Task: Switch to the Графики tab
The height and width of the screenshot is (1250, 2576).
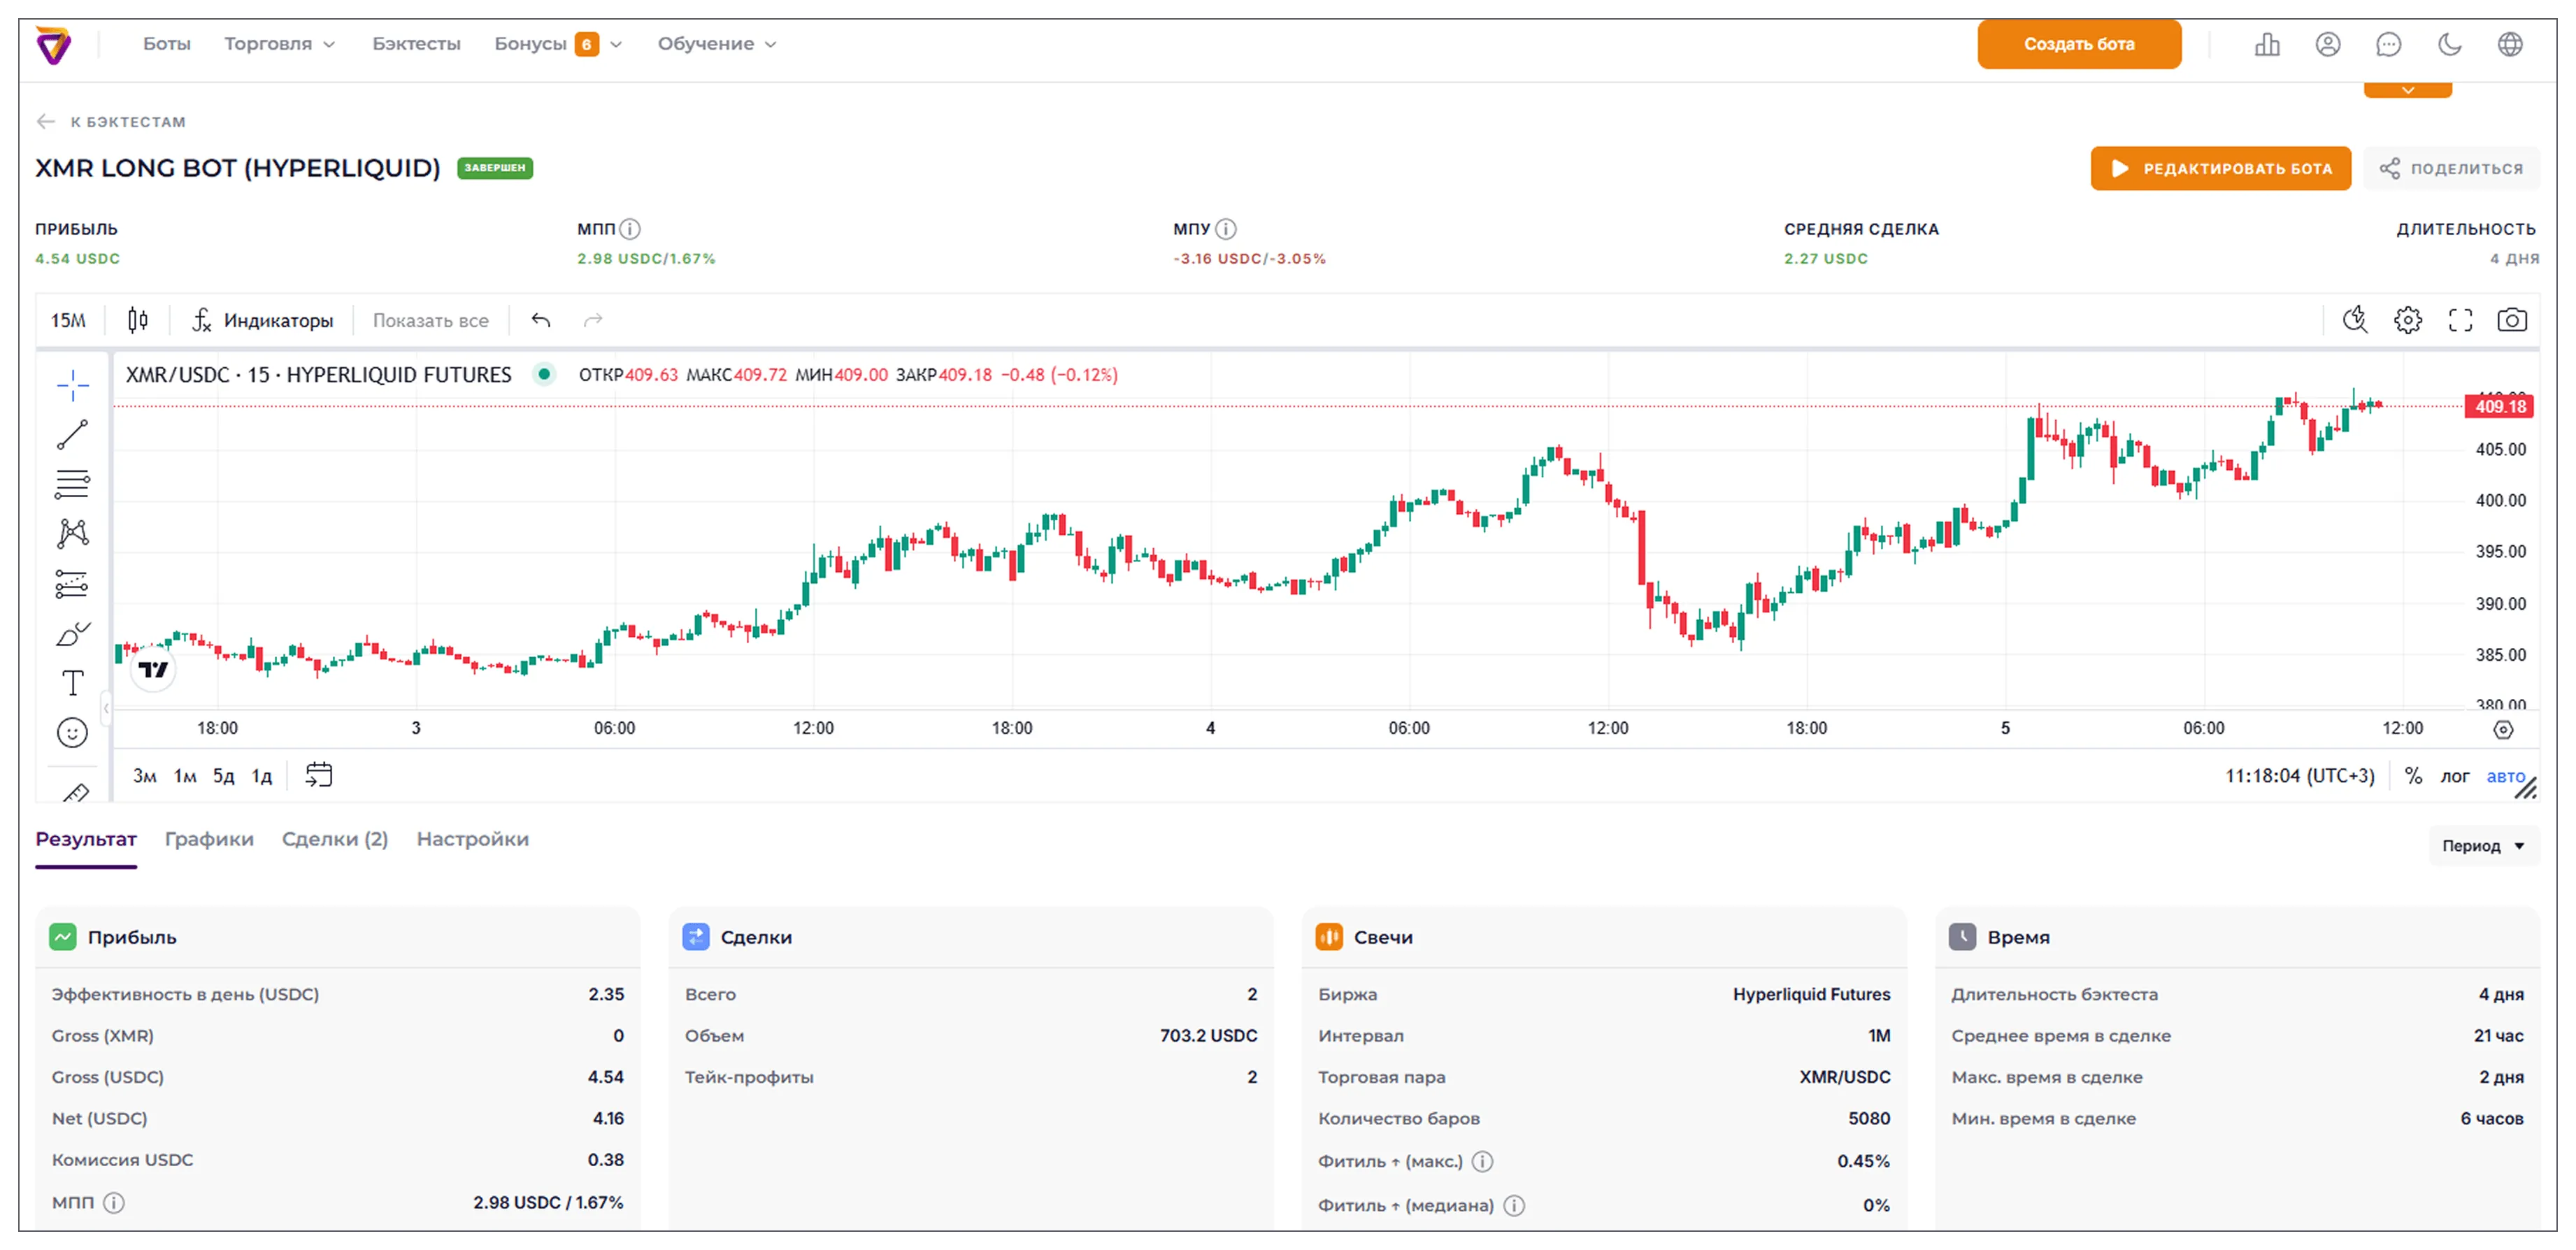Action: (x=209, y=840)
